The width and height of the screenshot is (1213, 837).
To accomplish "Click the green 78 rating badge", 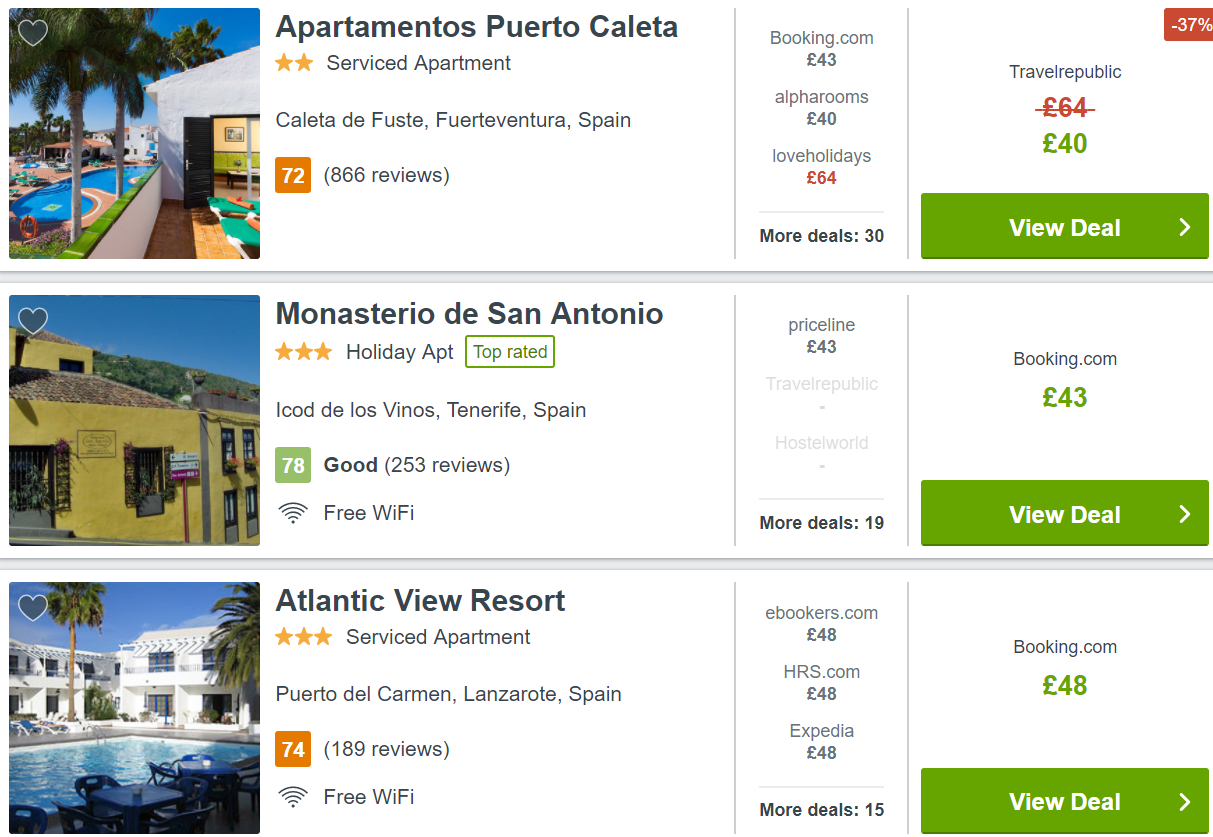I will coord(293,465).
